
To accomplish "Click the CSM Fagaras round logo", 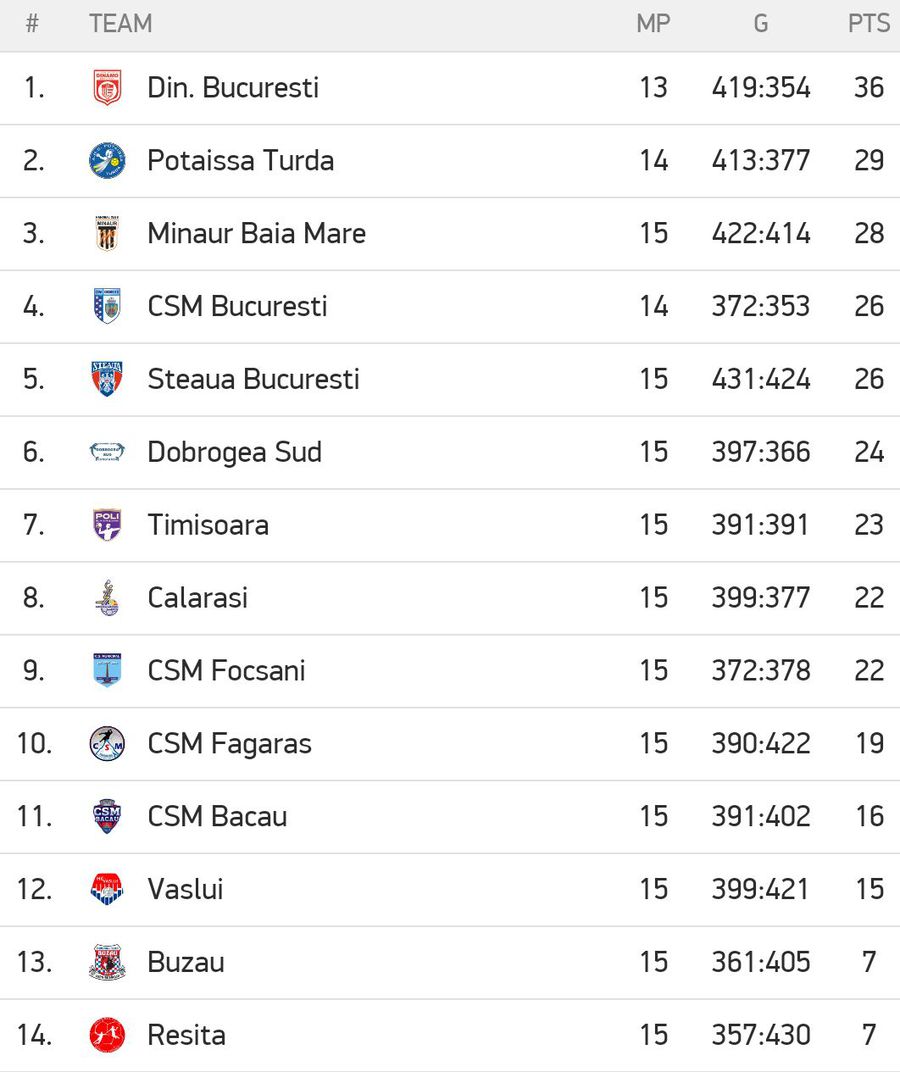I will click(107, 743).
